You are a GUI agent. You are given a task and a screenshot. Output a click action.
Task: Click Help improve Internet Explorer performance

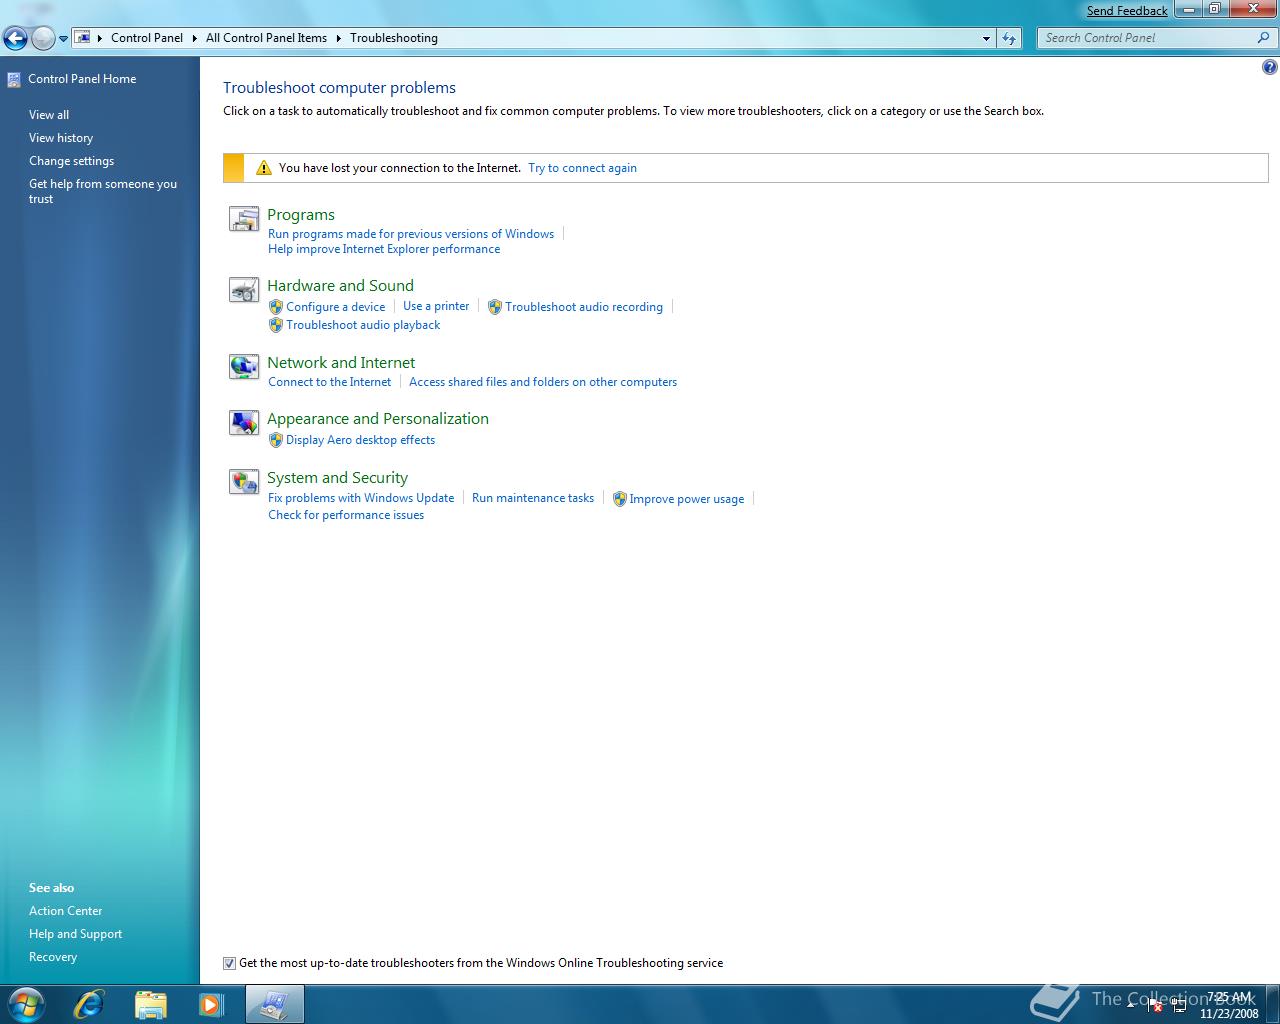pos(384,249)
